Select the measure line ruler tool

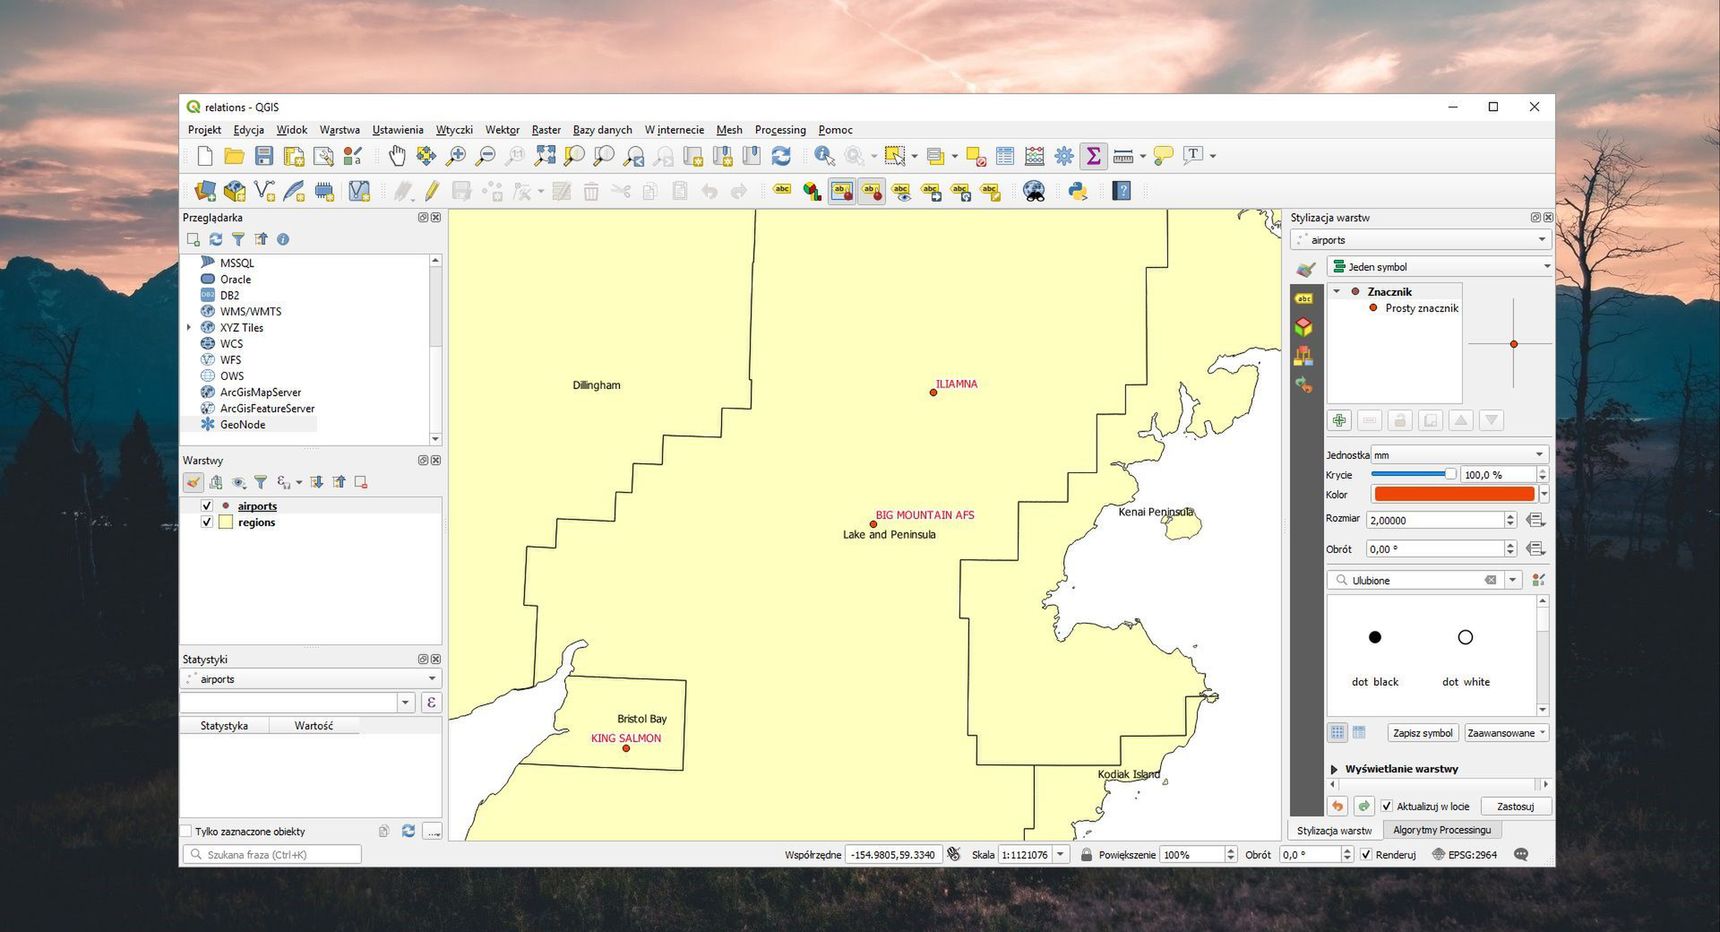[x=1123, y=156]
